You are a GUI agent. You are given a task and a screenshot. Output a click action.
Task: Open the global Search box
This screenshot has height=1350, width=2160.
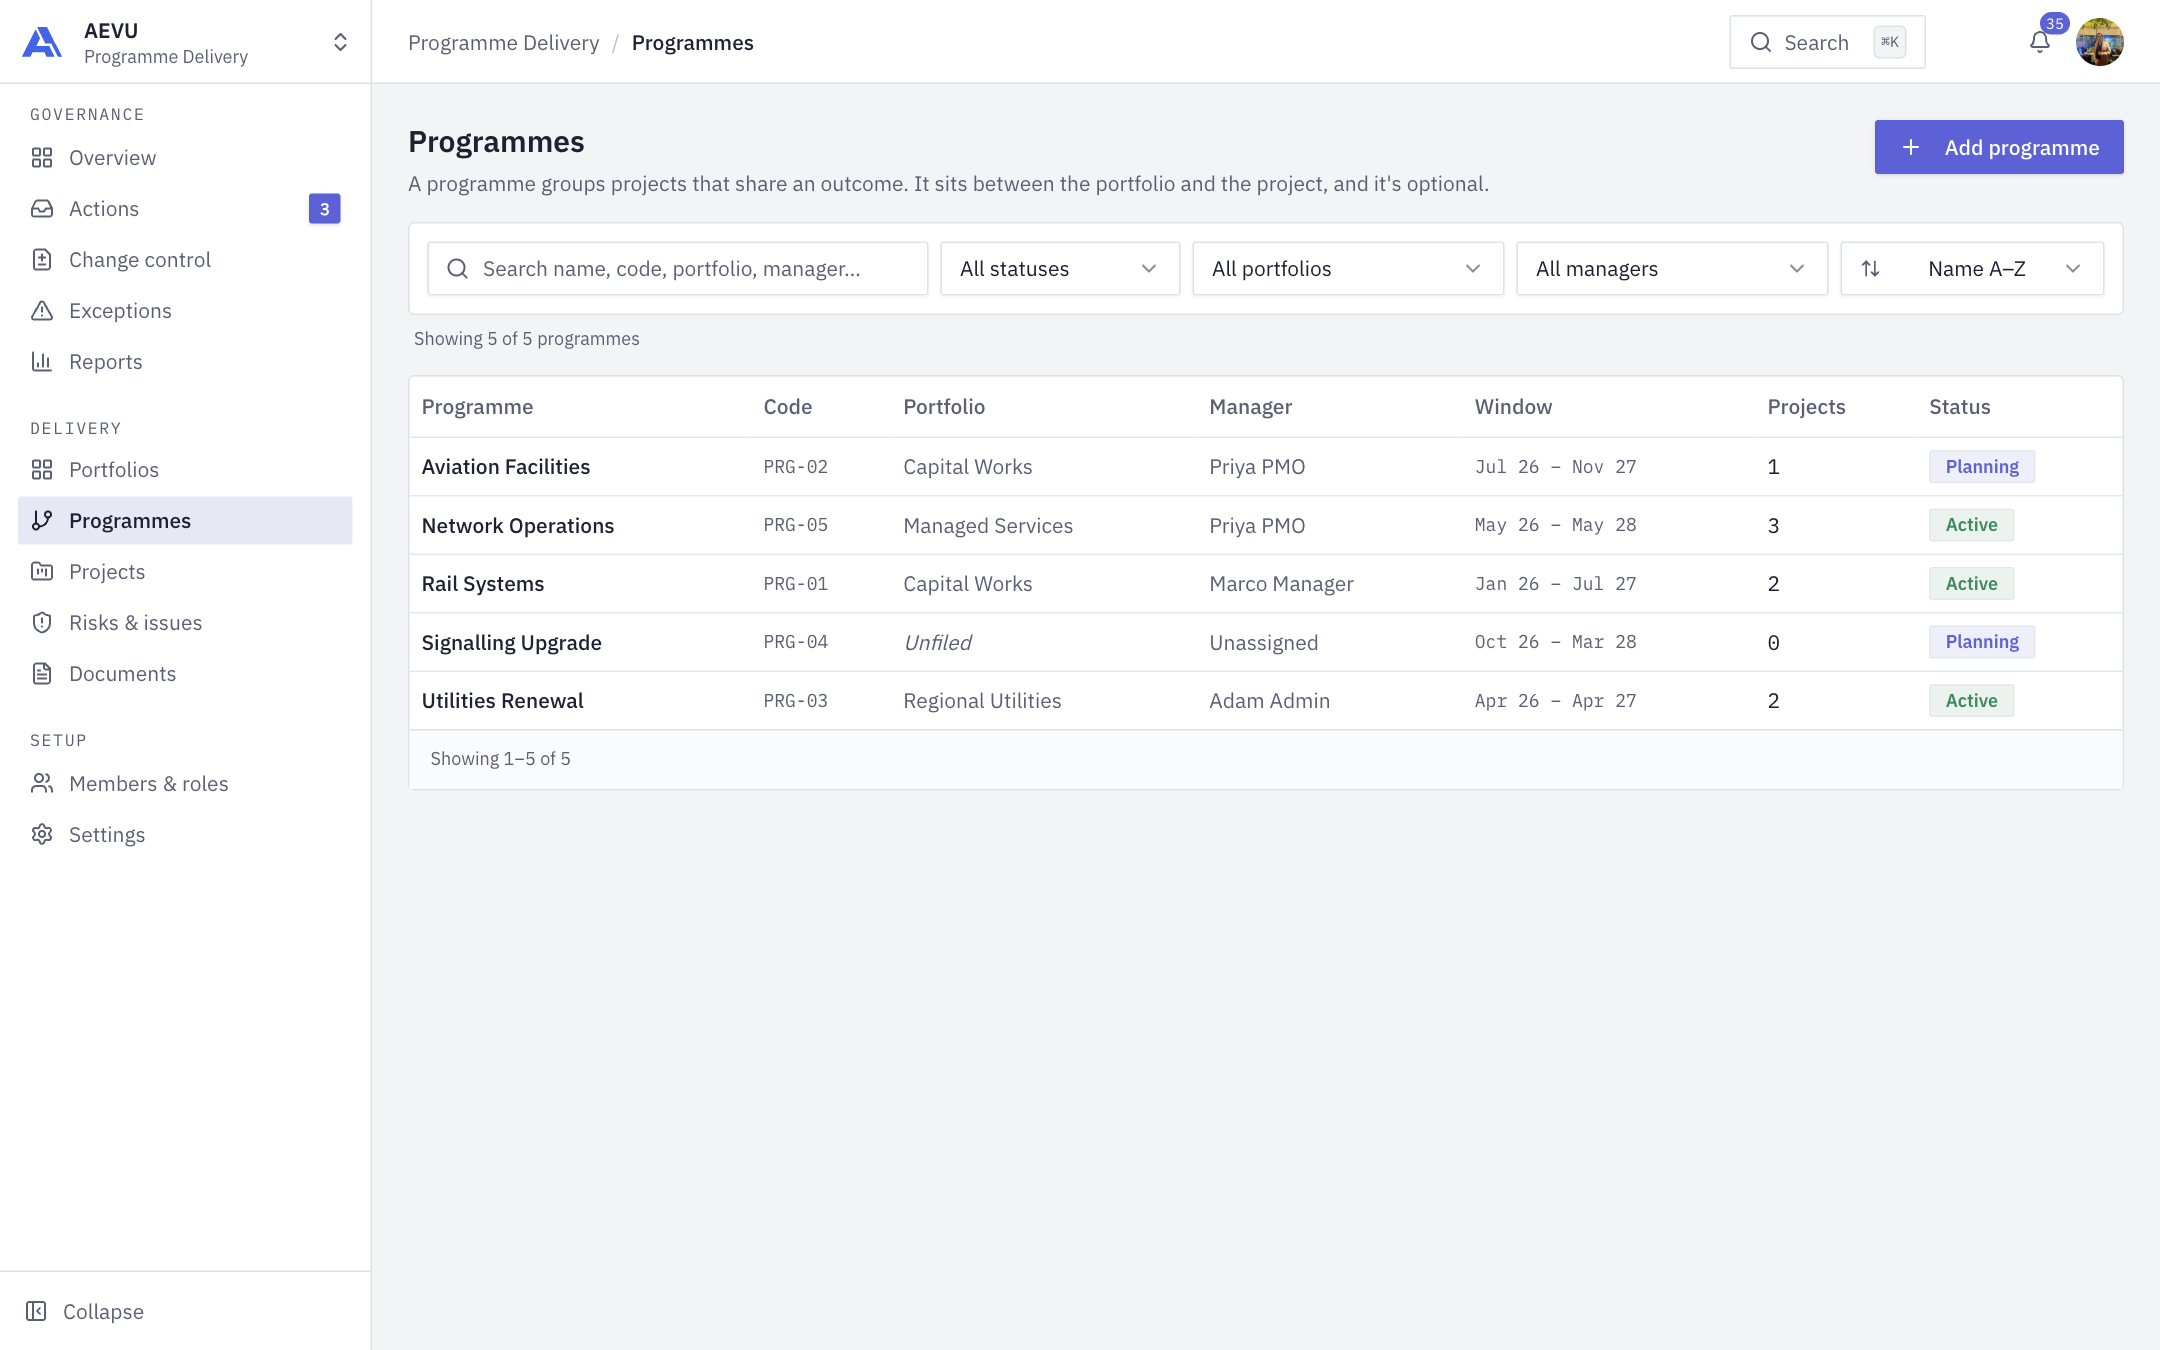coord(1827,42)
